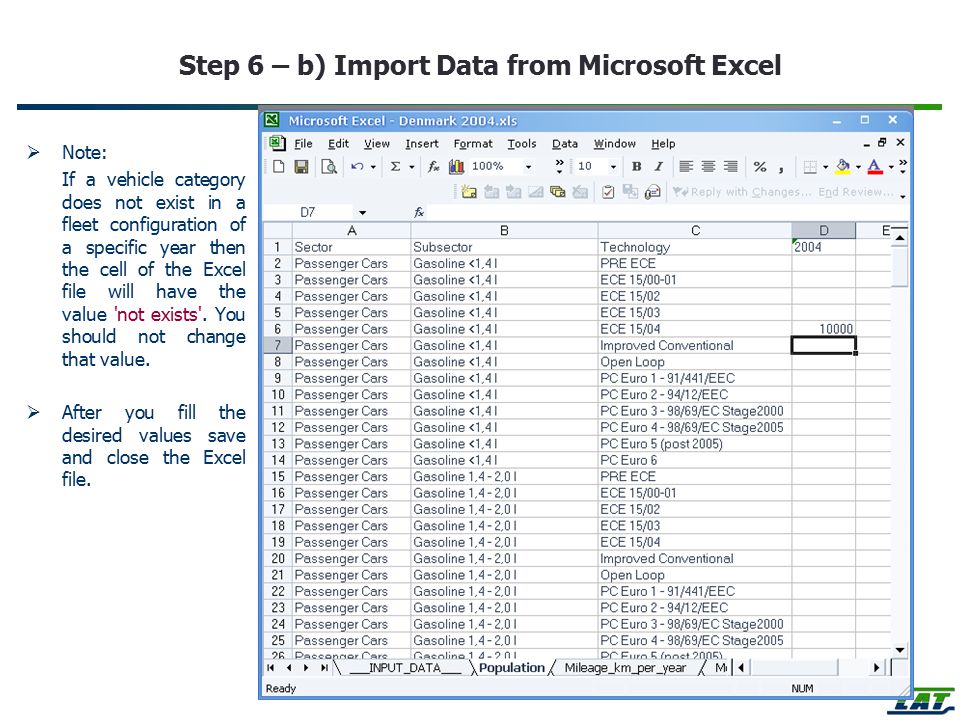The width and height of the screenshot is (960, 720).
Task: Open the Undo history dropdown arrow
Action: (373, 167)
